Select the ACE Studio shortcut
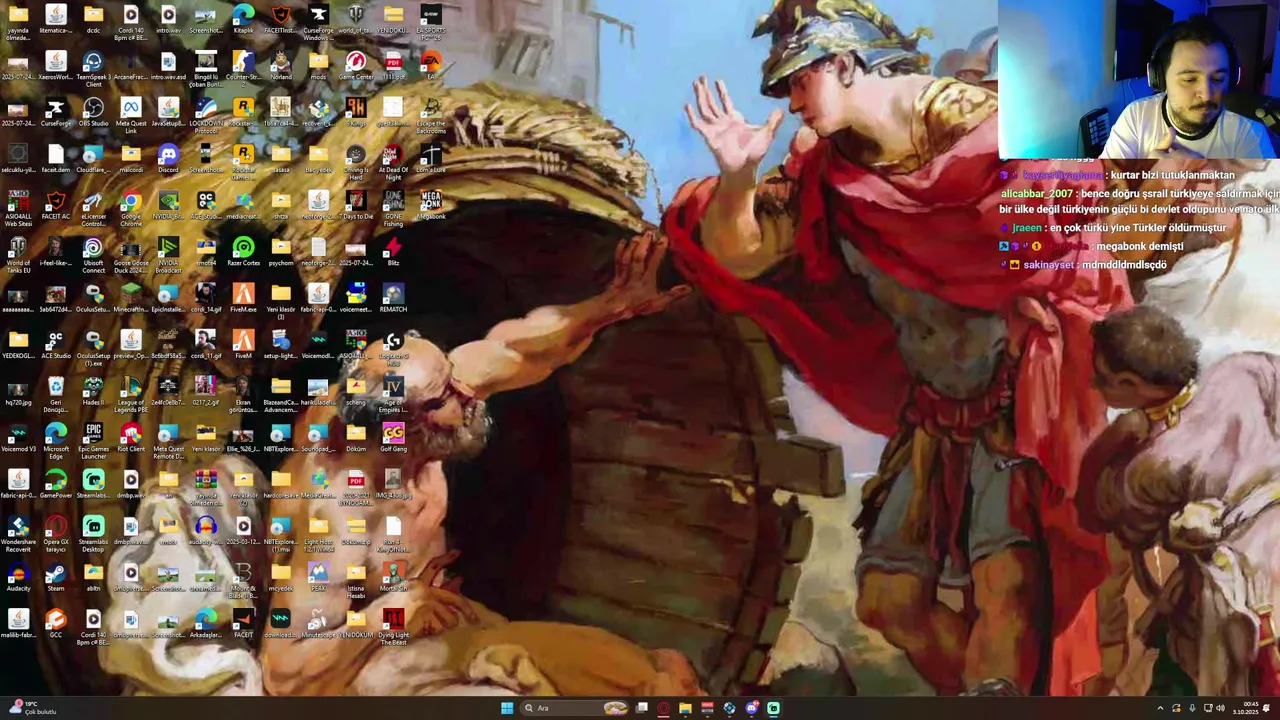1280x720 pixels. pos(56,345)
